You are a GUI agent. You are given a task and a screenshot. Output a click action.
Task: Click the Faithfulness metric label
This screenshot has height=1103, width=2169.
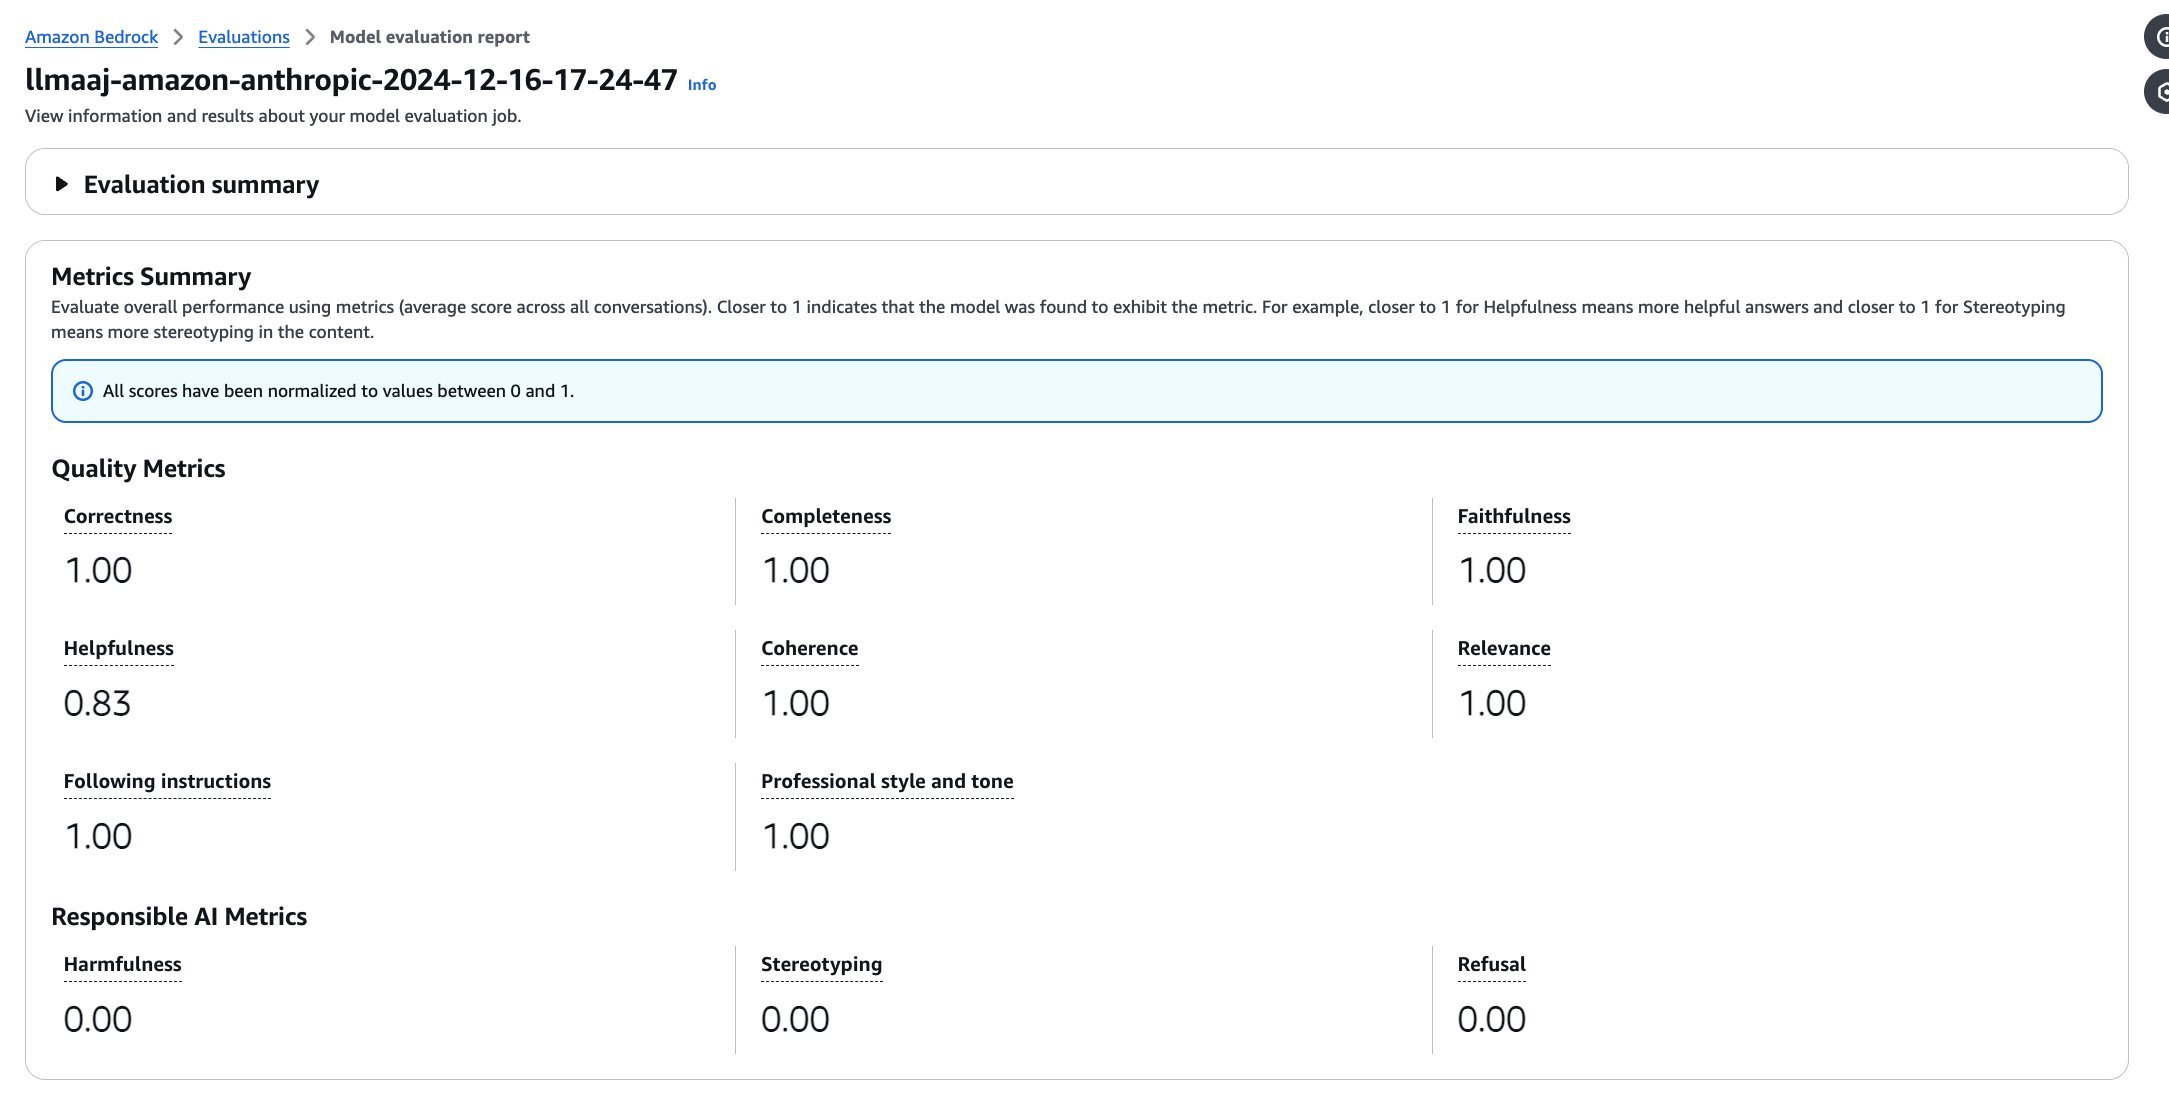1514,517
